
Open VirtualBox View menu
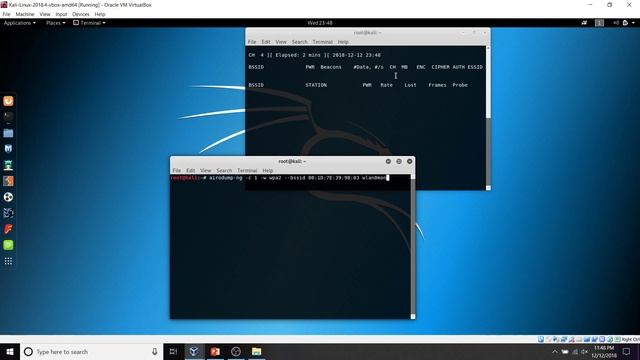point(45,14)
